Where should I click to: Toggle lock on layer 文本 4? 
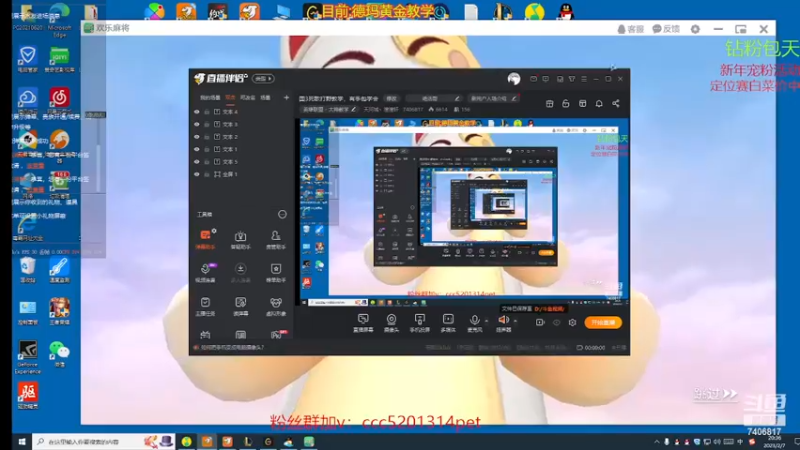[x=207, y=112]
